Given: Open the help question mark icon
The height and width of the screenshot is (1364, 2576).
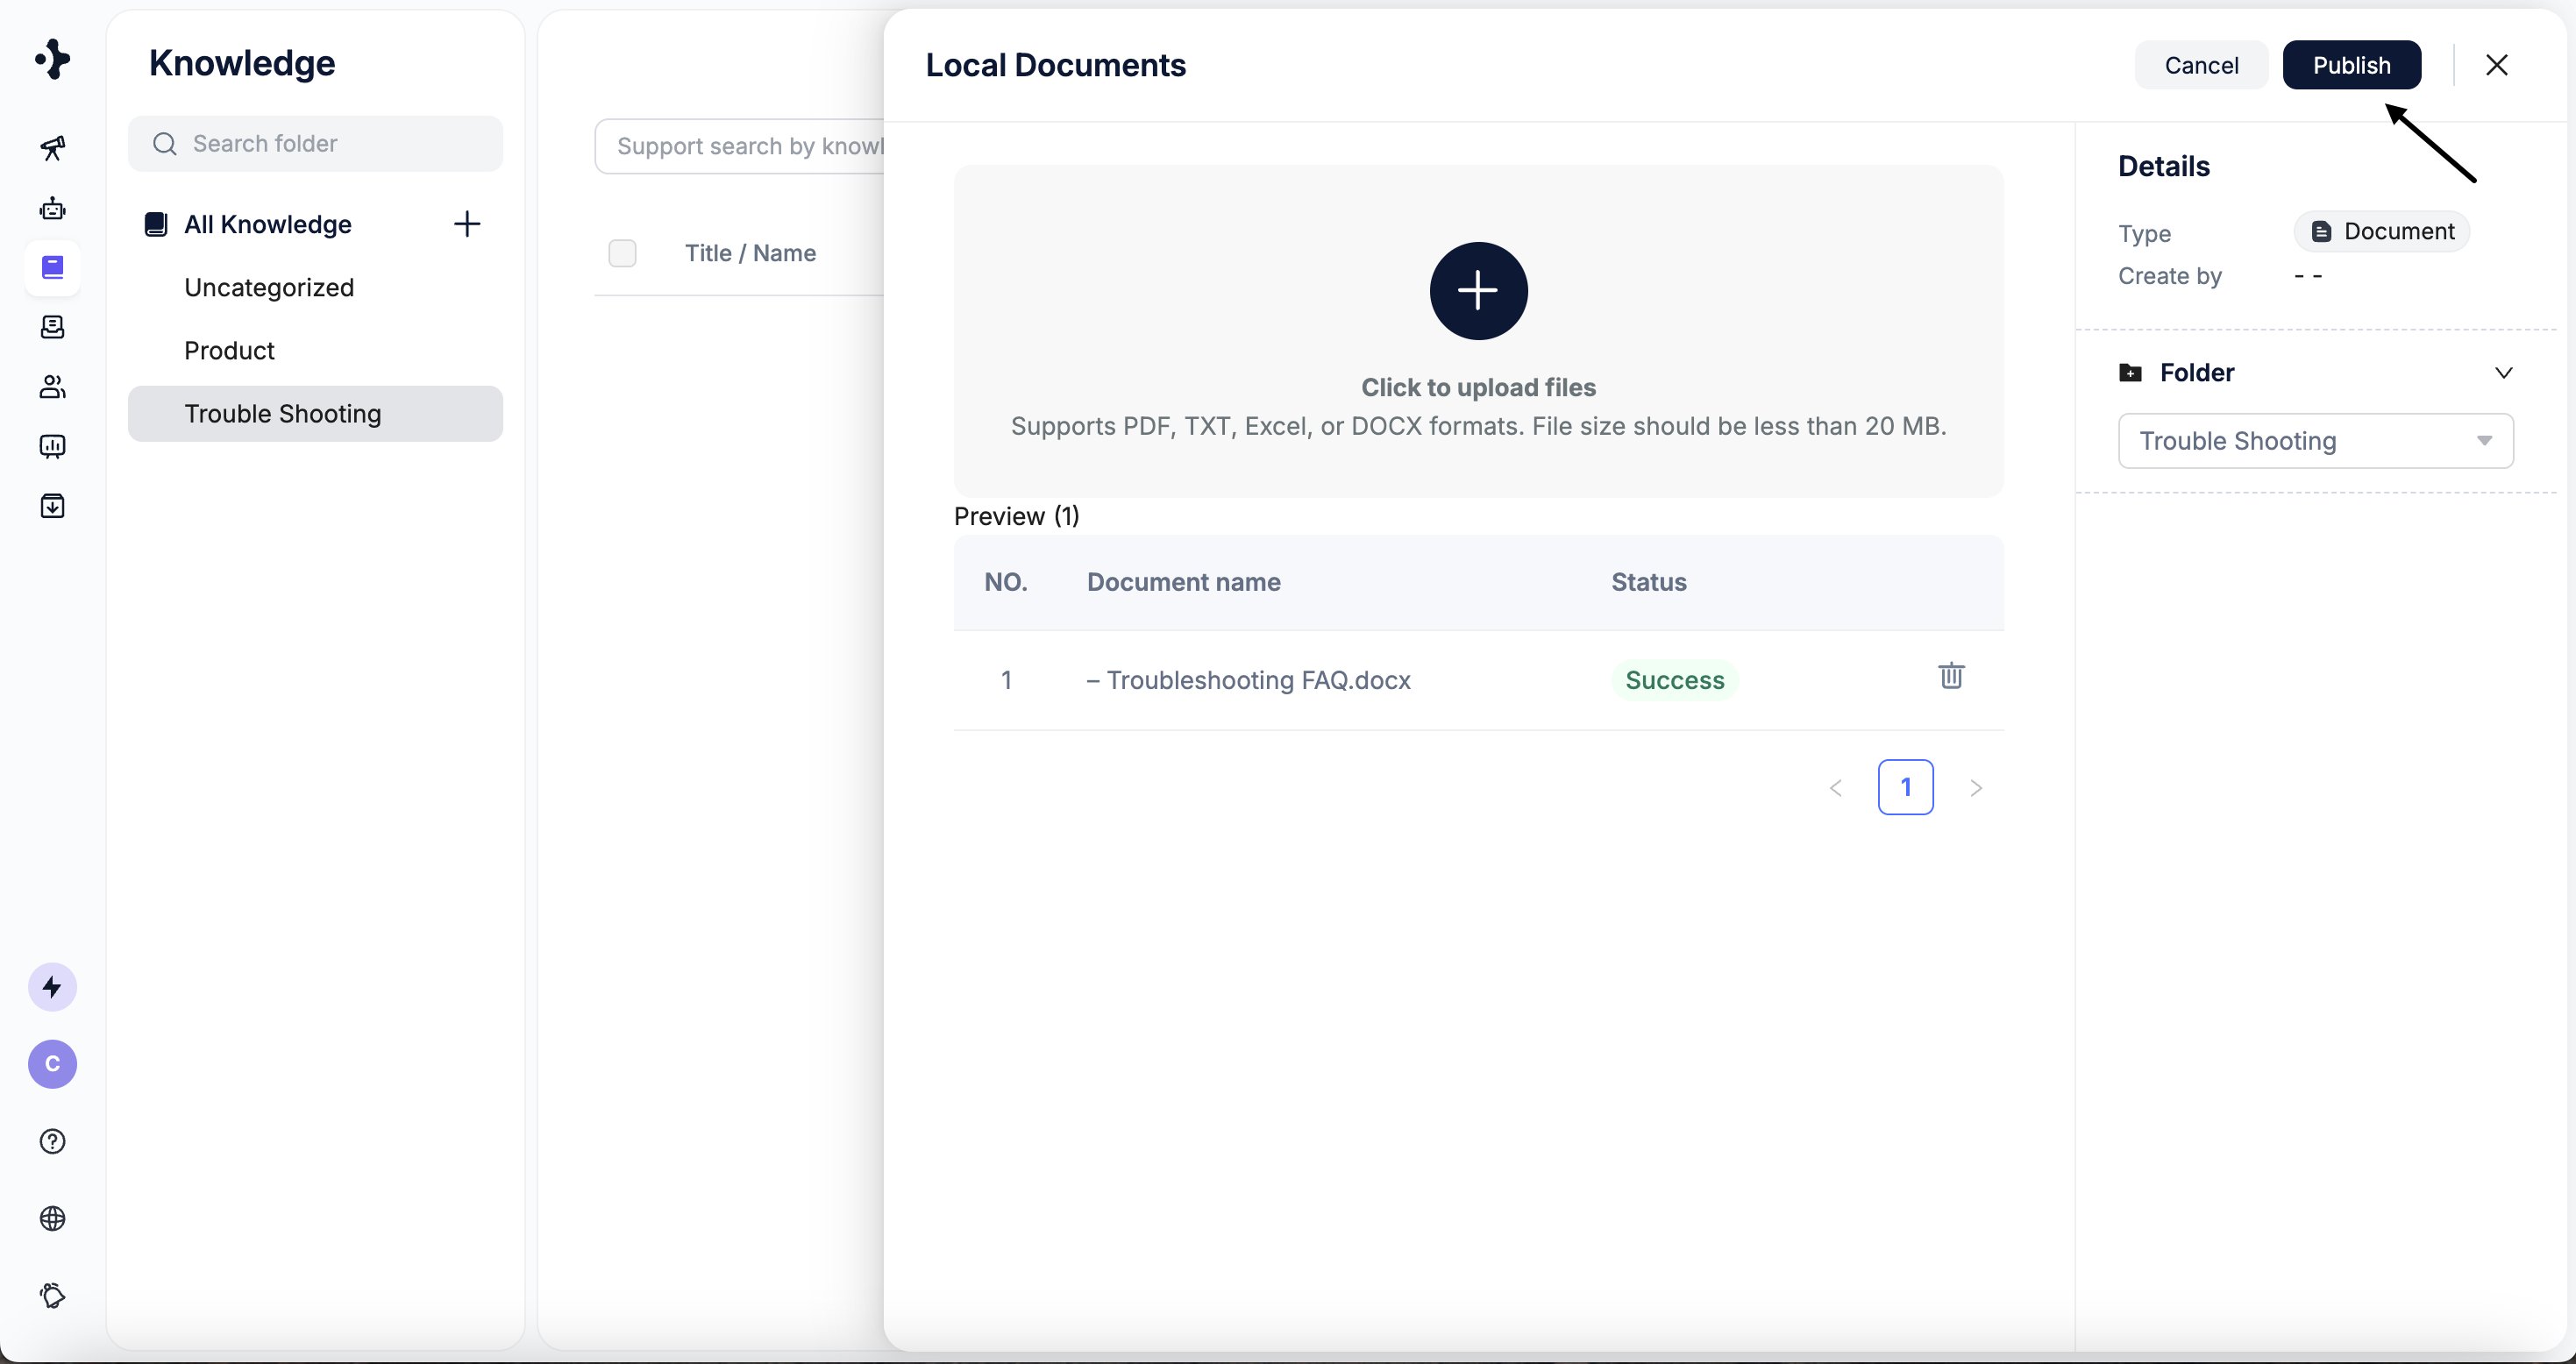Looking at the screenshot, I should pos(52,1142).
